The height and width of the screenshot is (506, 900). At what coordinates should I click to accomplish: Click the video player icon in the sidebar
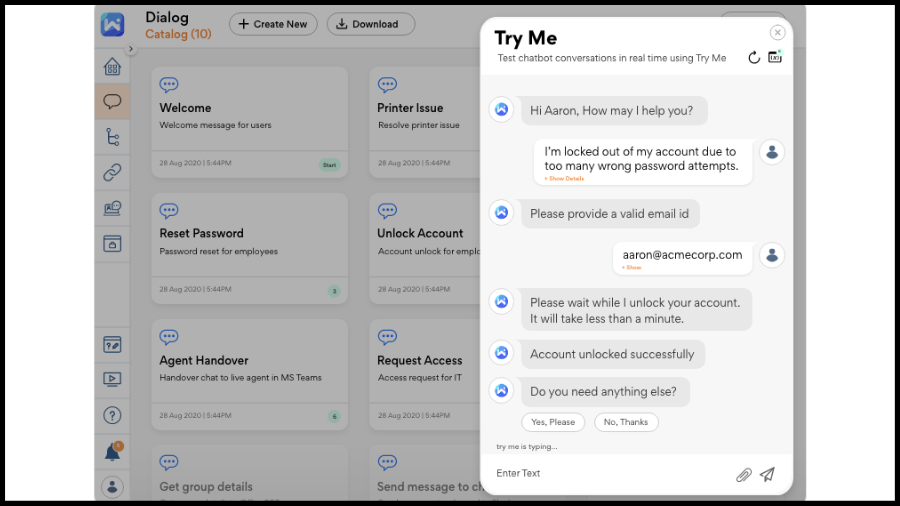point(112,379)
